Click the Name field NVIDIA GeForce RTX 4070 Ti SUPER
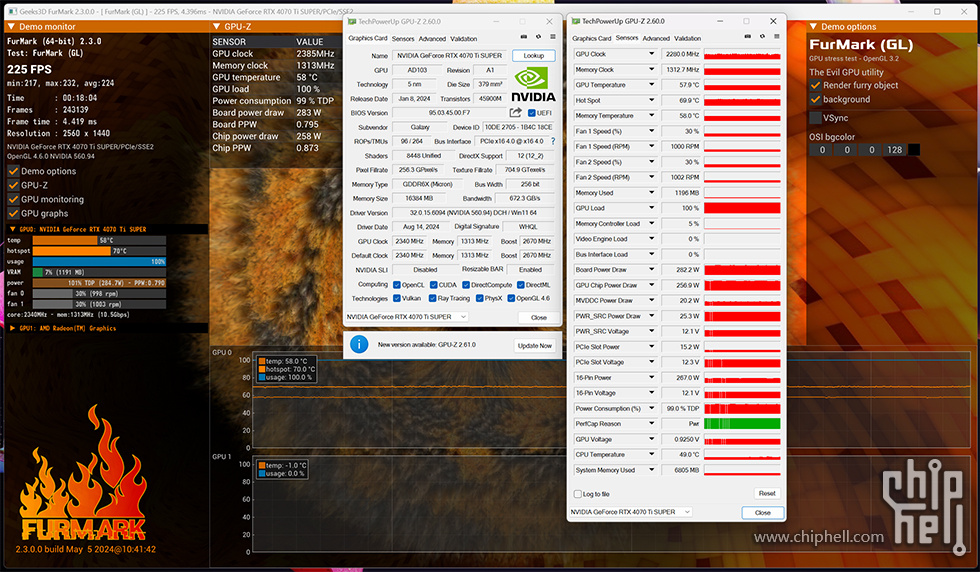980x572 pixels. 449,56
